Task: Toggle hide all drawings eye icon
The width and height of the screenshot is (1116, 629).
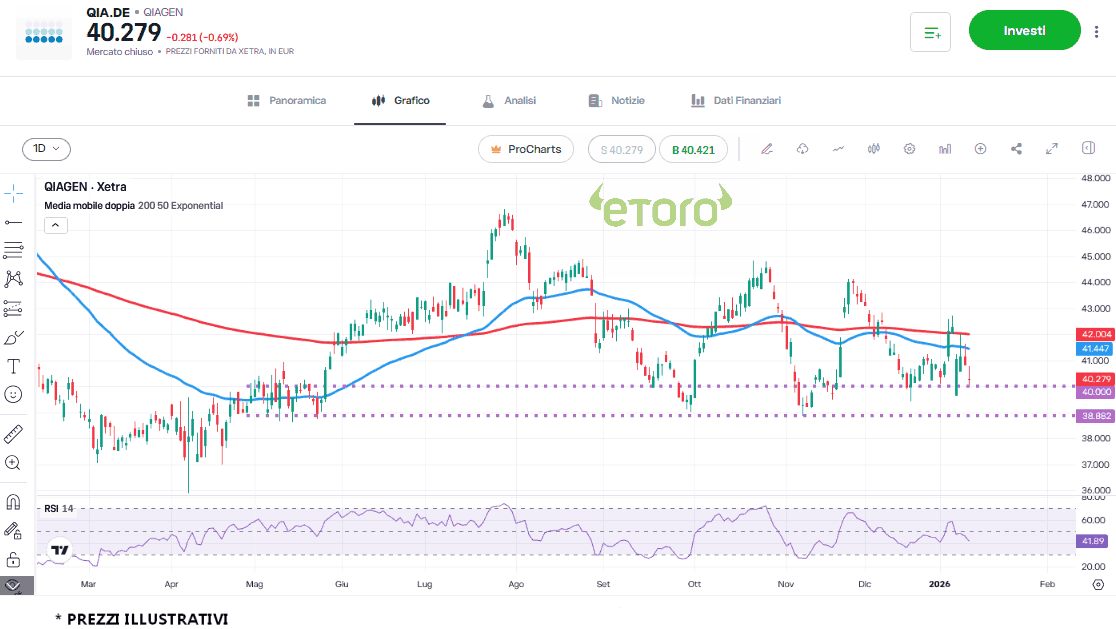Action: 14,585
